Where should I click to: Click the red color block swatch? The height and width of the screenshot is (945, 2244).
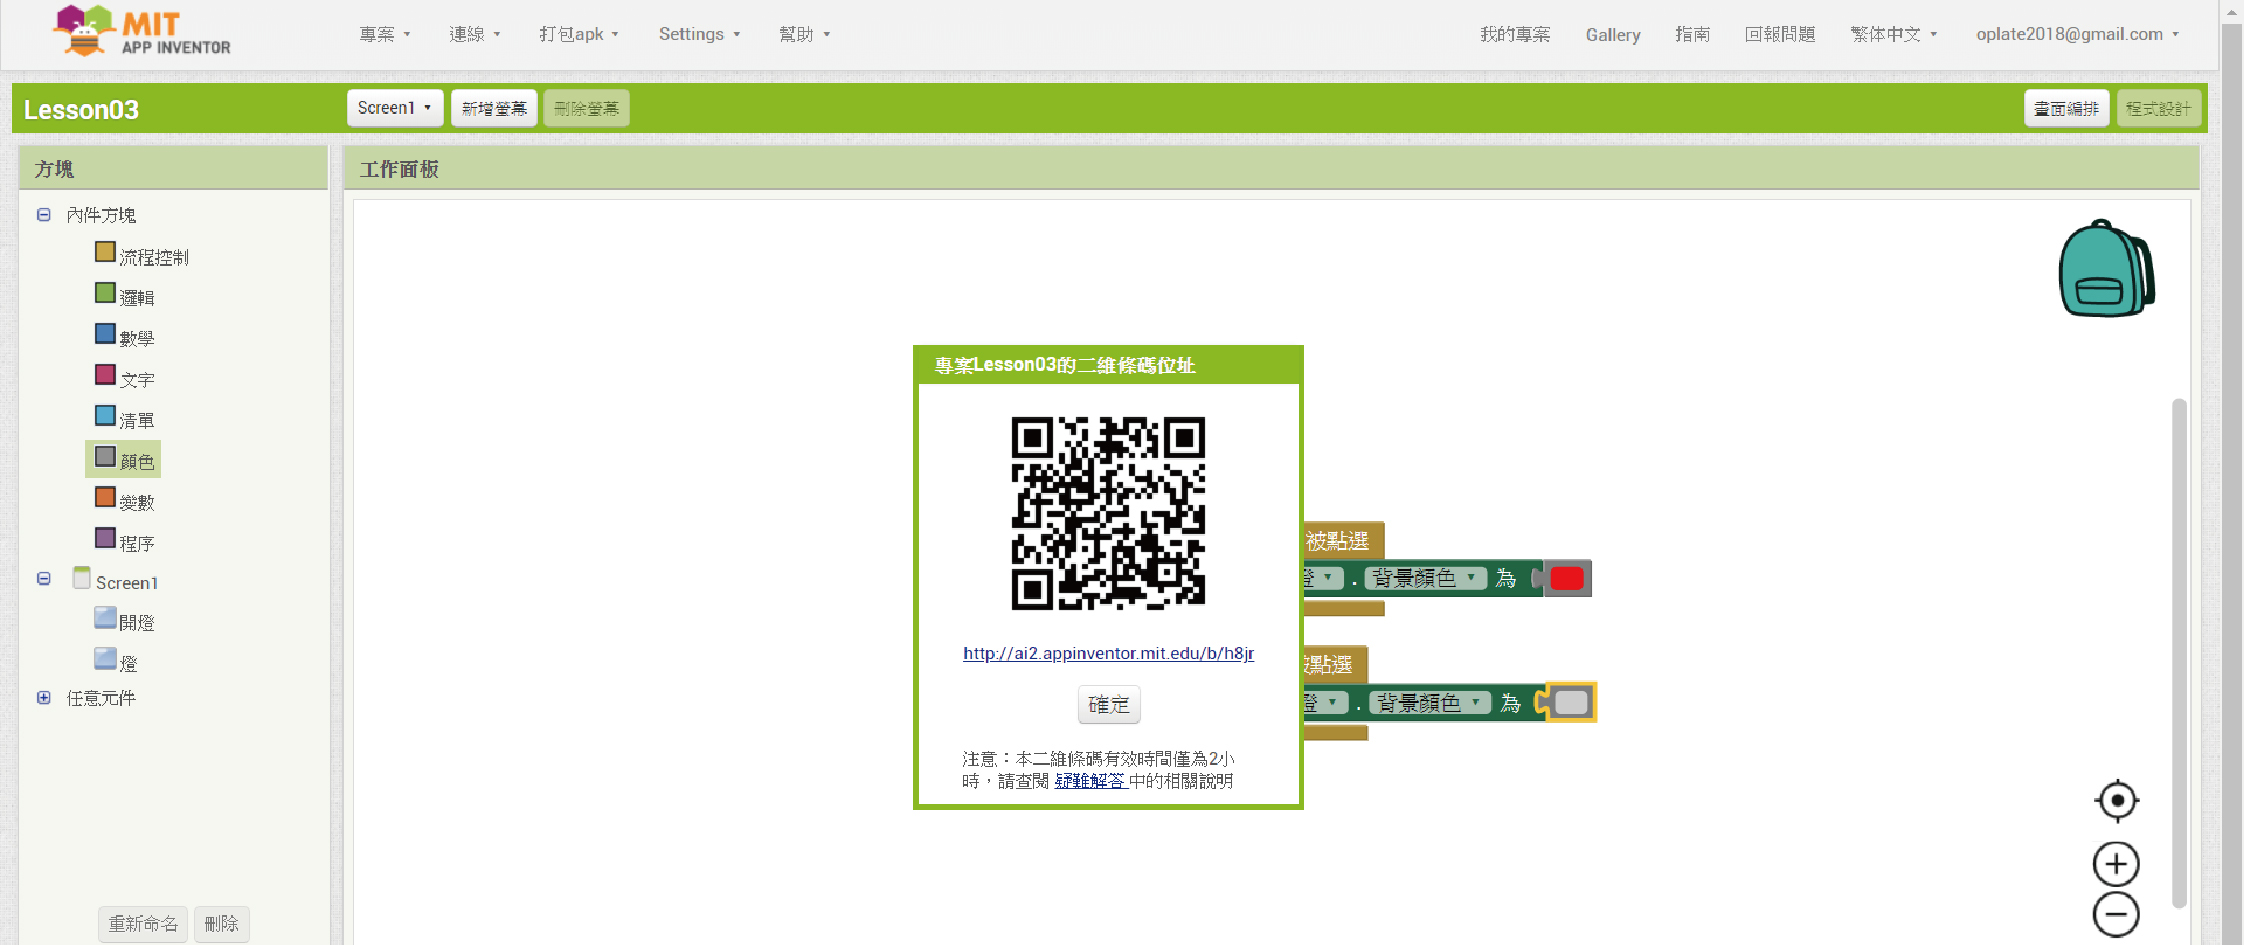[x=1567, y=578]
